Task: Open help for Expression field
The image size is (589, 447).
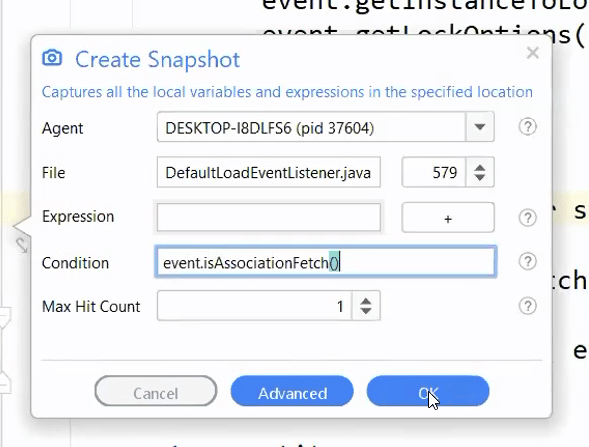Action: [527, 217]
